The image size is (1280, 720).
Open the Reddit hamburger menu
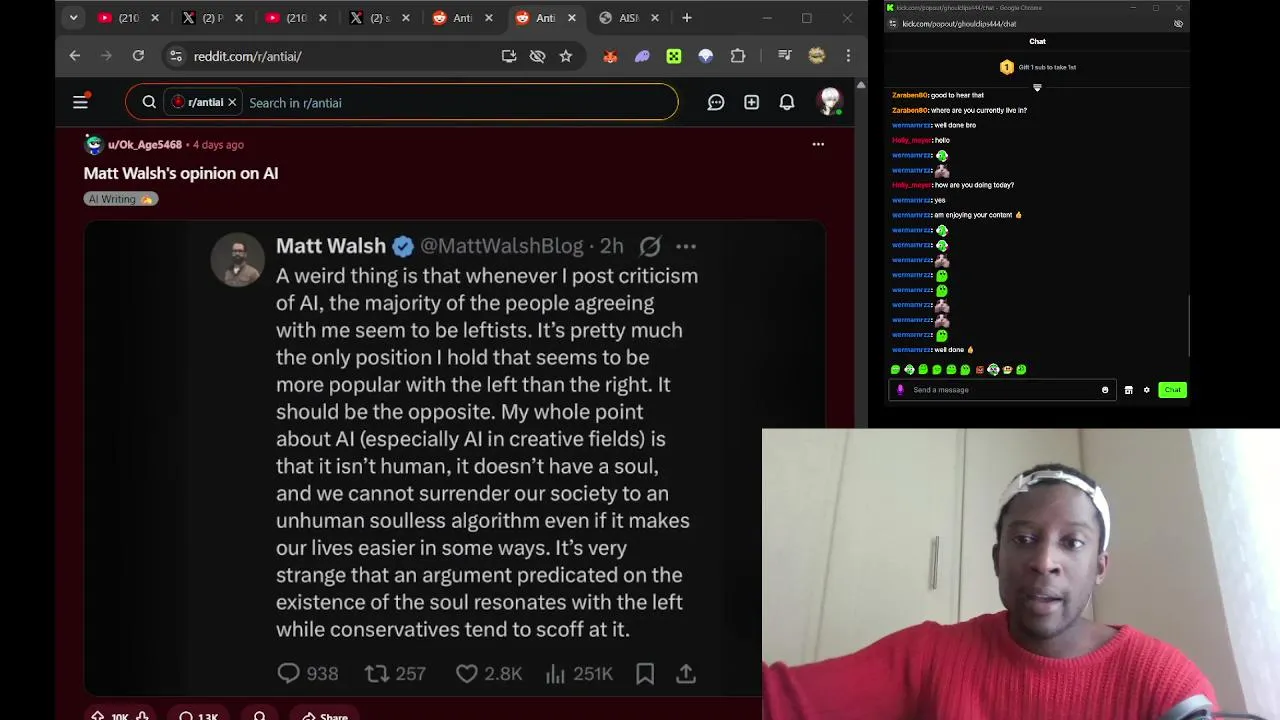[x=80, y=102]
